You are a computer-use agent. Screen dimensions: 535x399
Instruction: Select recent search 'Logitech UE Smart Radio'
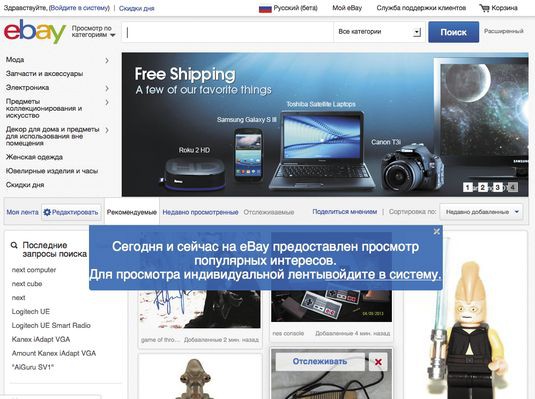point(51,326)
